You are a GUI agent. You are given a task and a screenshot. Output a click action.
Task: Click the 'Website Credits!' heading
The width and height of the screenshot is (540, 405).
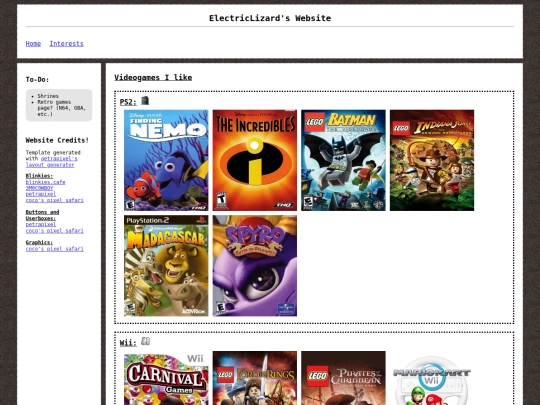click(x=57, y=140)
